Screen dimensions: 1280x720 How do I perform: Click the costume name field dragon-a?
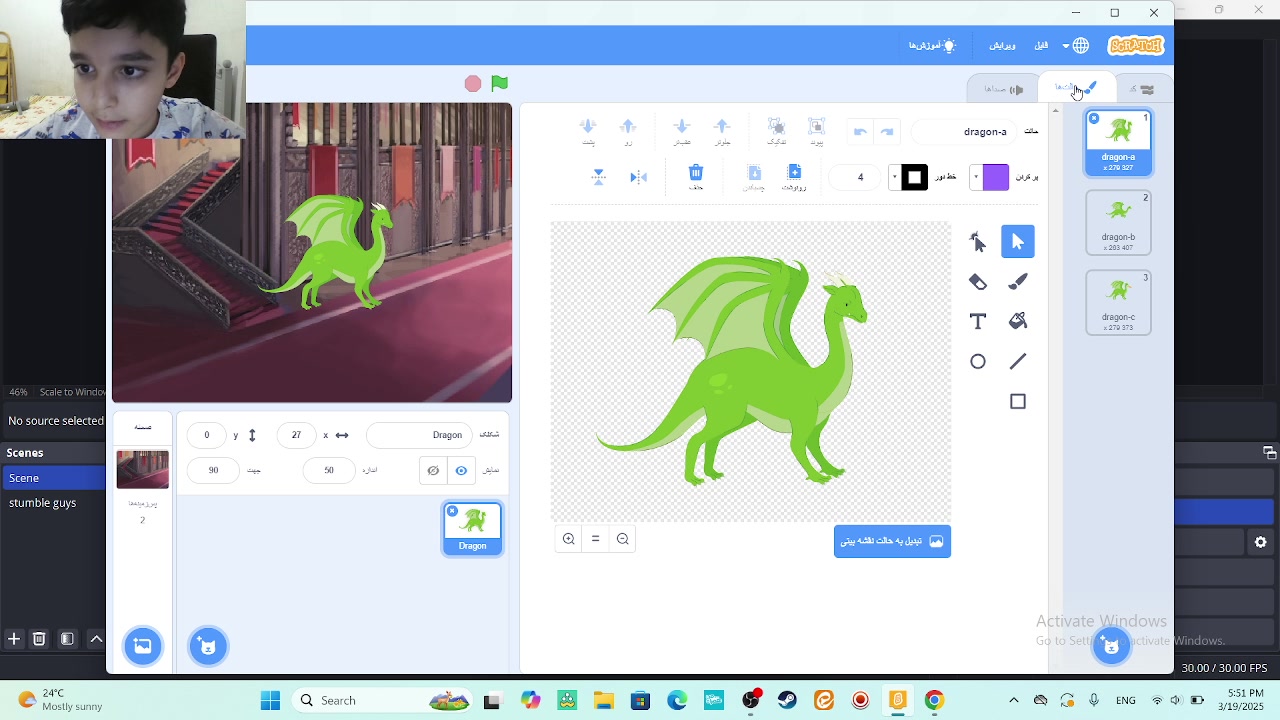(x=965, y=131)
